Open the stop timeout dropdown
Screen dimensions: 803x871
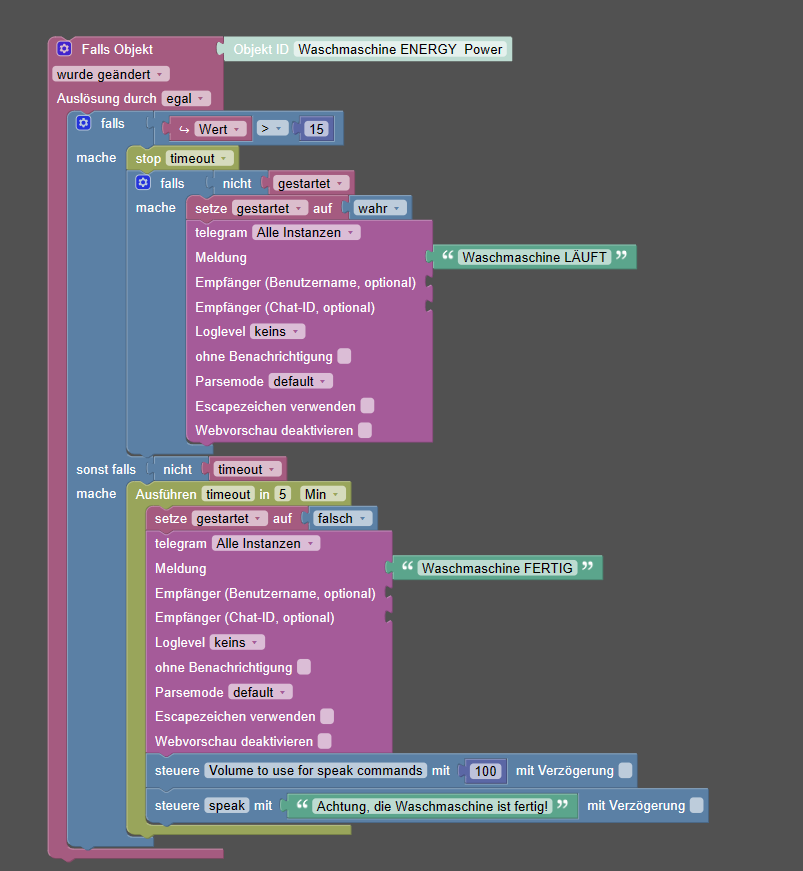199,159
